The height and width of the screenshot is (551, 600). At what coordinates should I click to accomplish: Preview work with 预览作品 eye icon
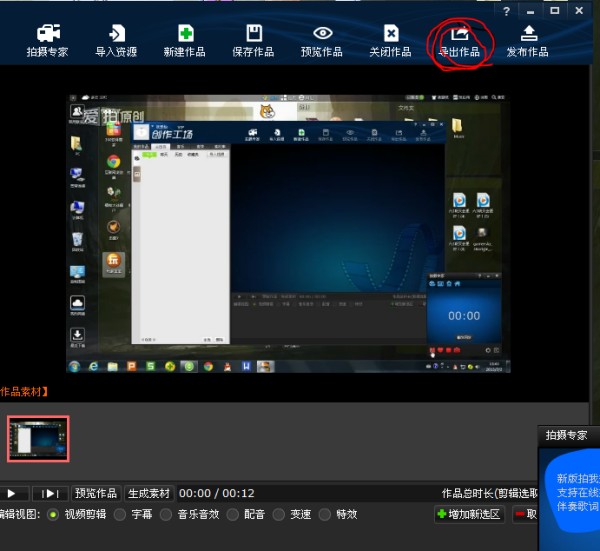point(322,41)
